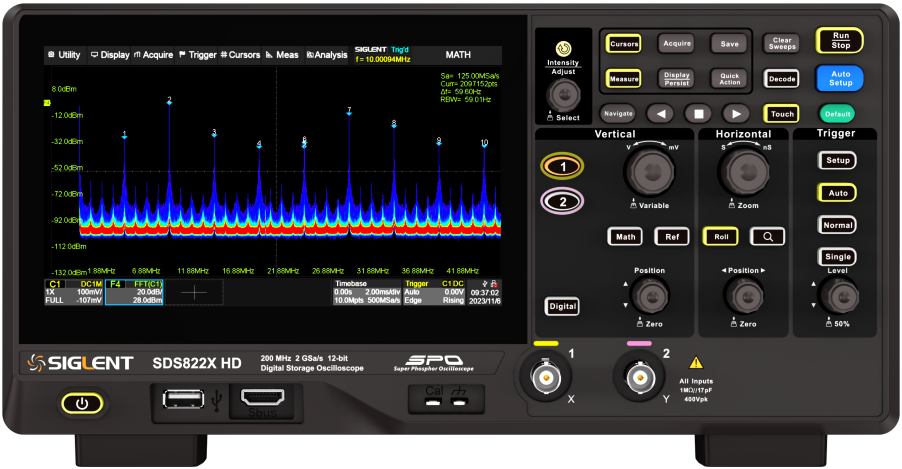Push the Horizontal scale Zoom knob

(x=745, y=171)
